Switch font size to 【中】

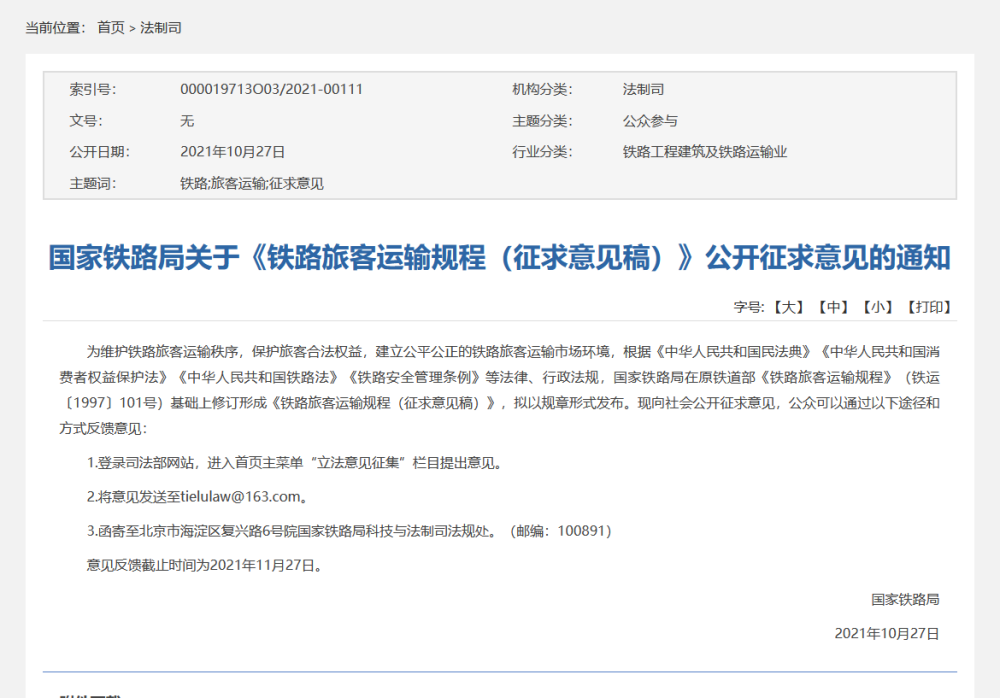coord(833,308)
